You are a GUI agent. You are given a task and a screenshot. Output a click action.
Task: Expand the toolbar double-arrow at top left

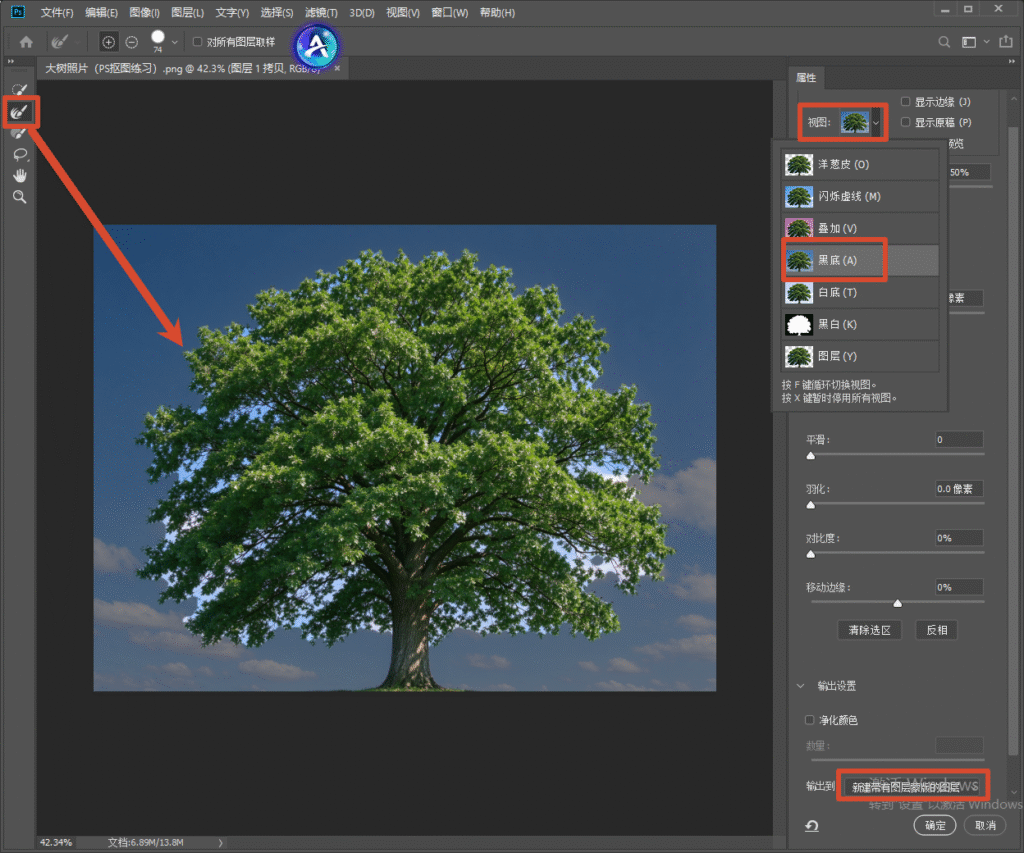click(10, 61)
